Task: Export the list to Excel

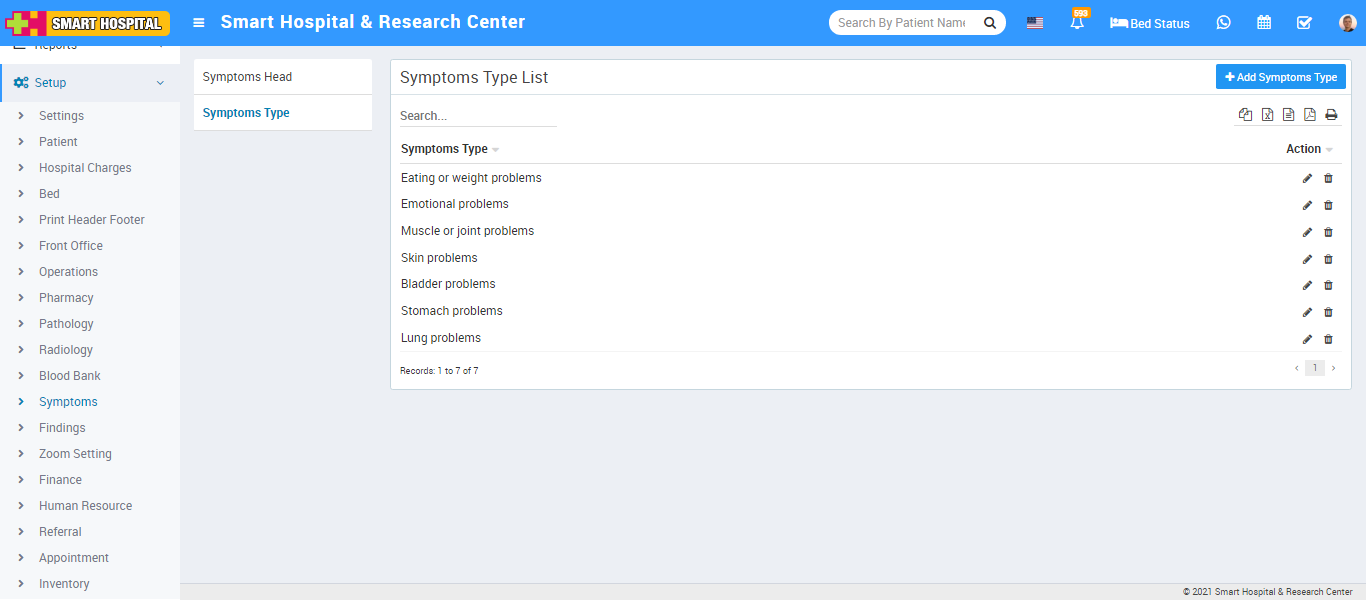Action: tap(1267, 115)
